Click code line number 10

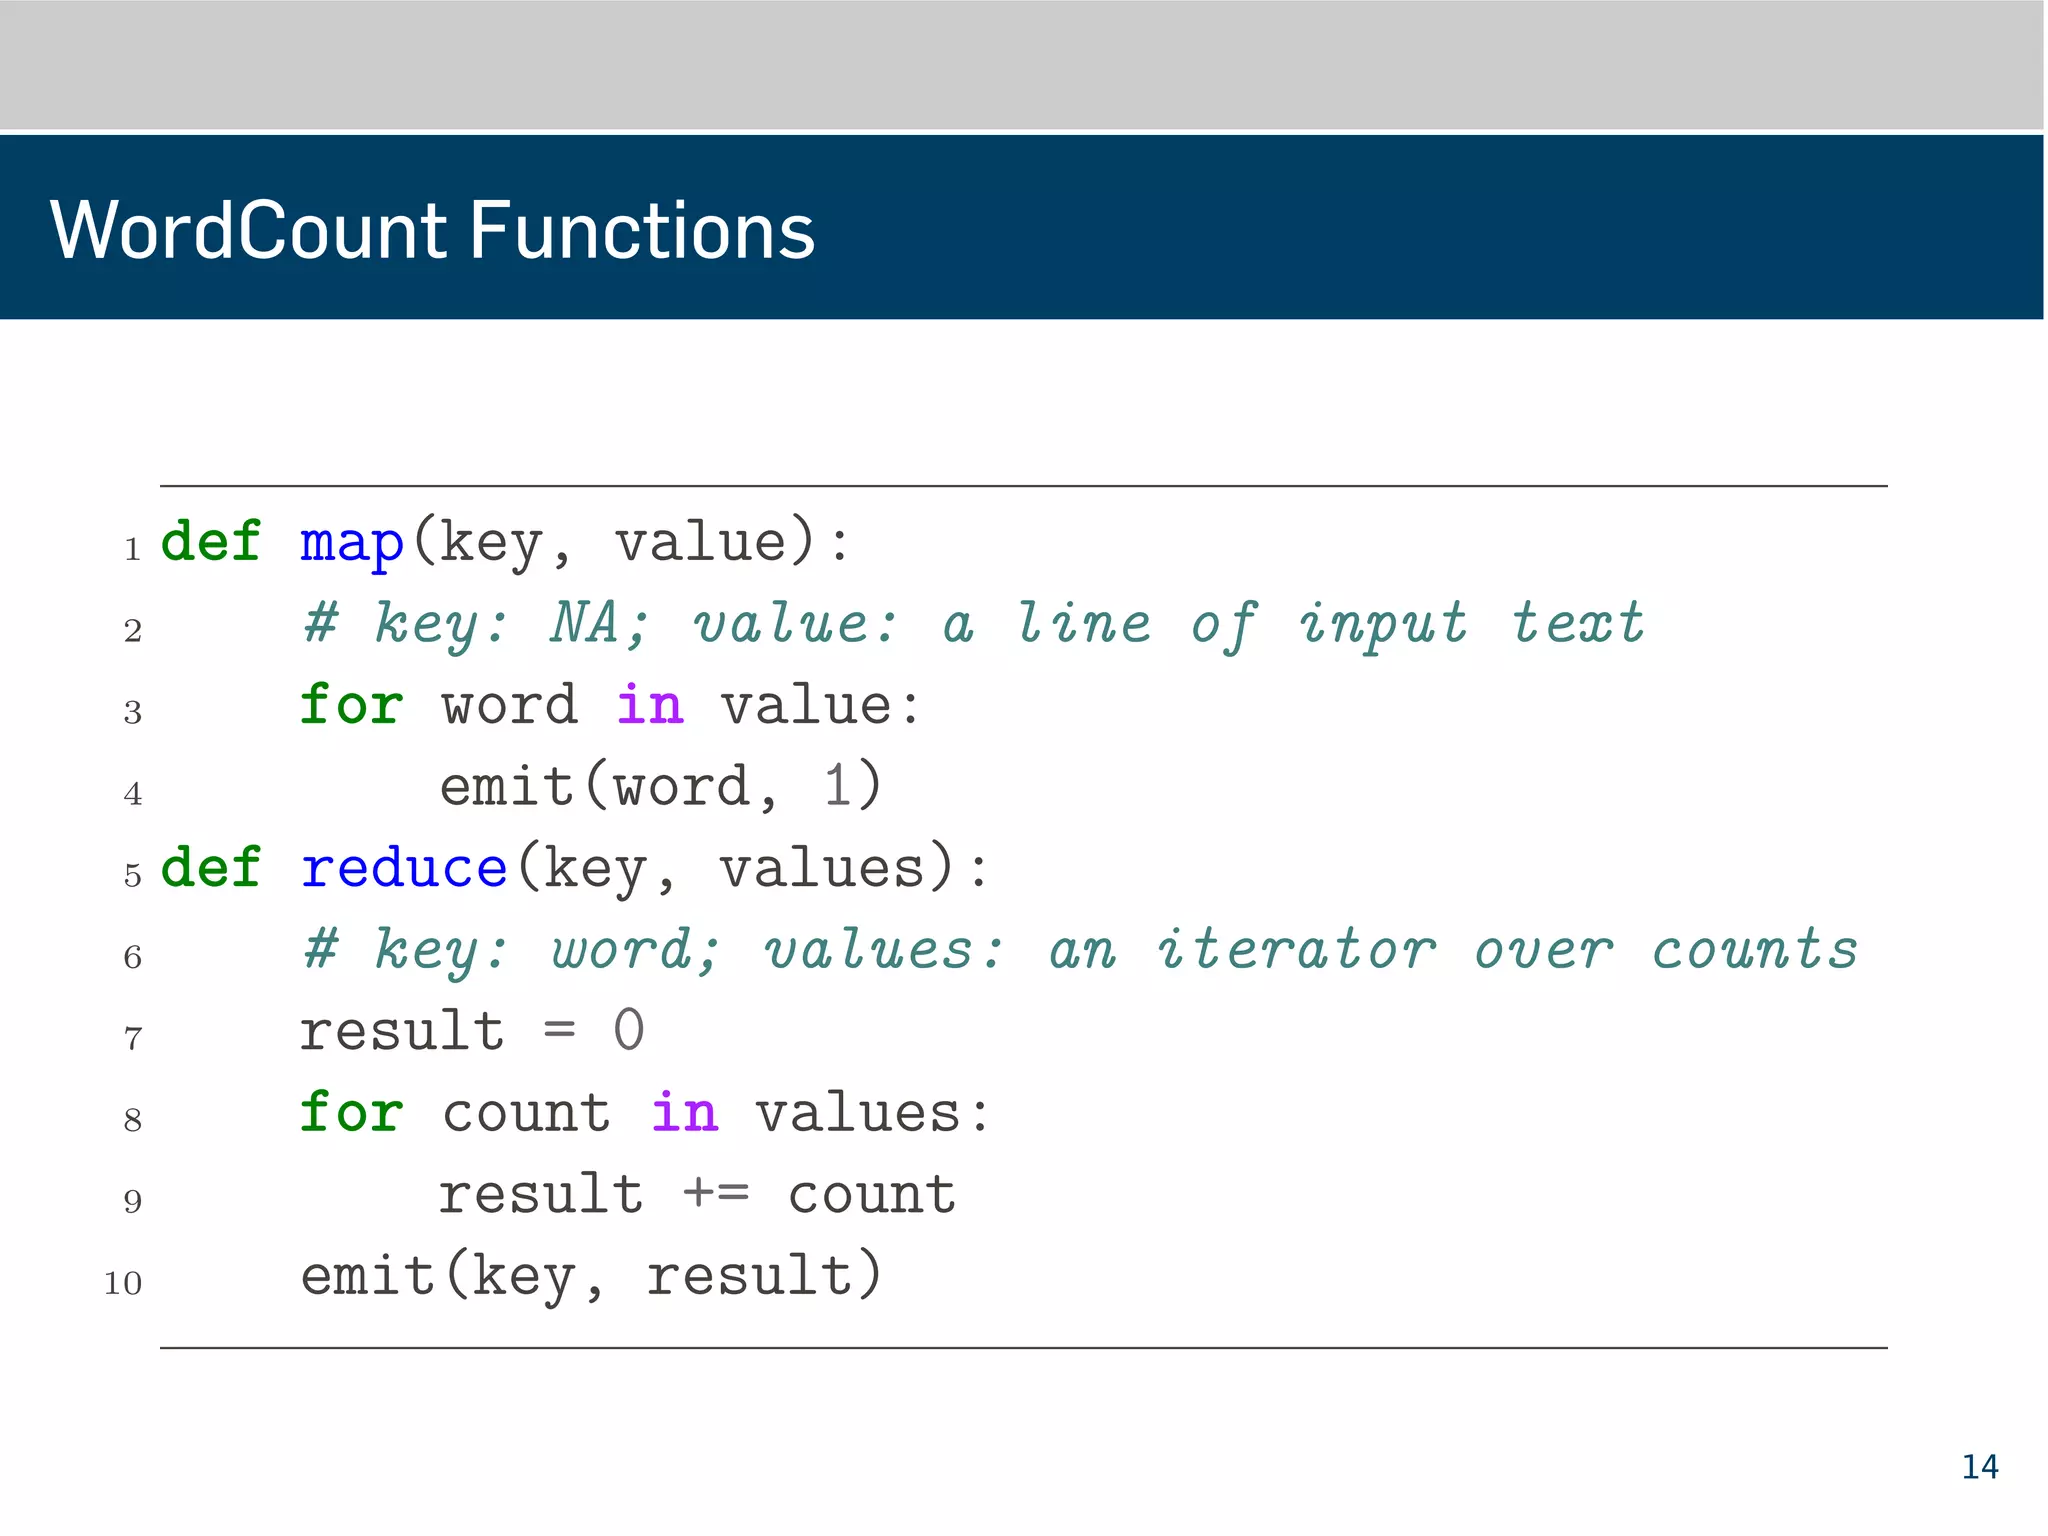(123, 1283)
